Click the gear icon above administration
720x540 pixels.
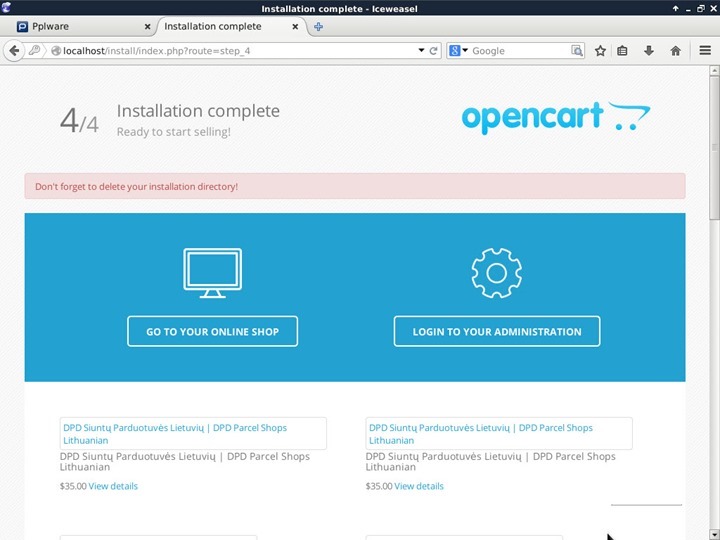coord(496,273)
